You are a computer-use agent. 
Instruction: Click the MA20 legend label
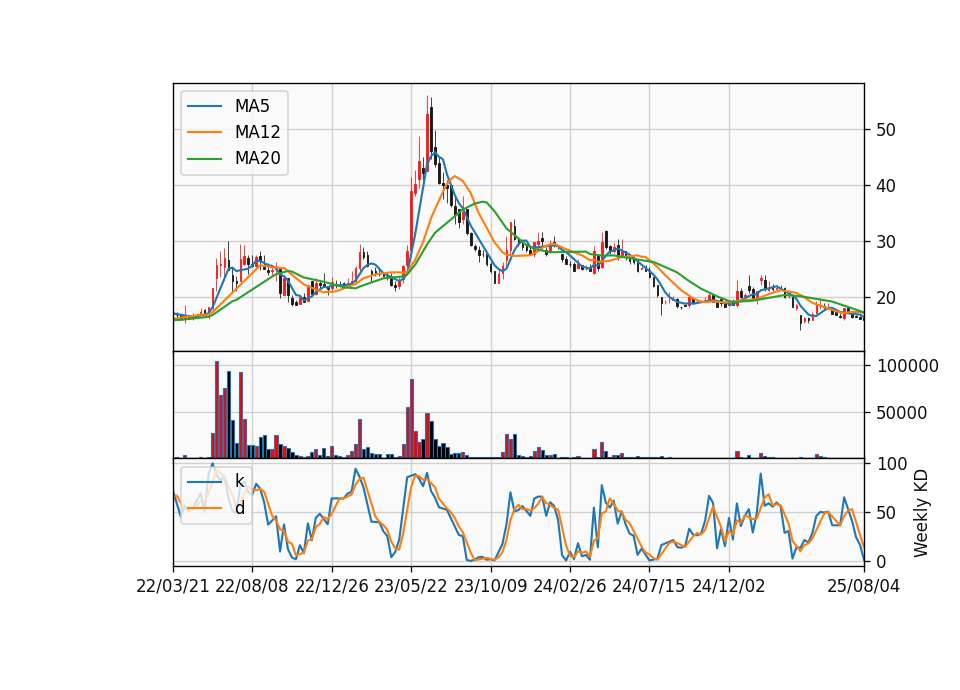257,158
